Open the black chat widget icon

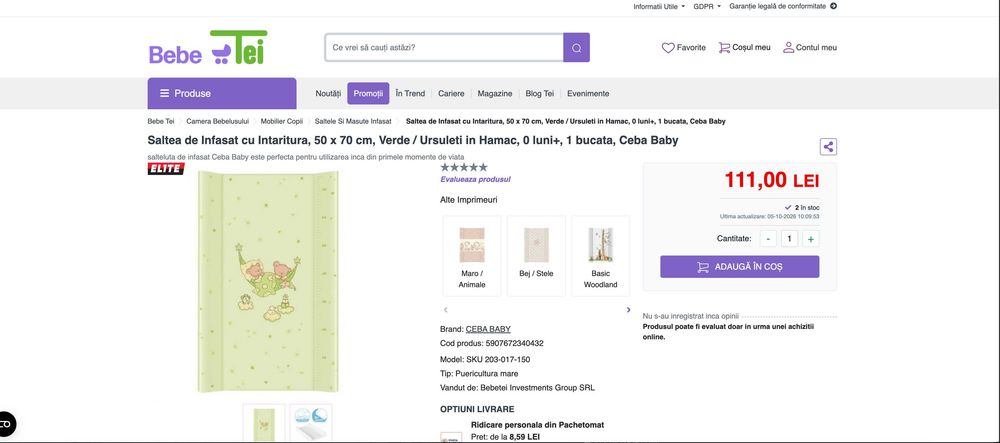tap(6, 425)
